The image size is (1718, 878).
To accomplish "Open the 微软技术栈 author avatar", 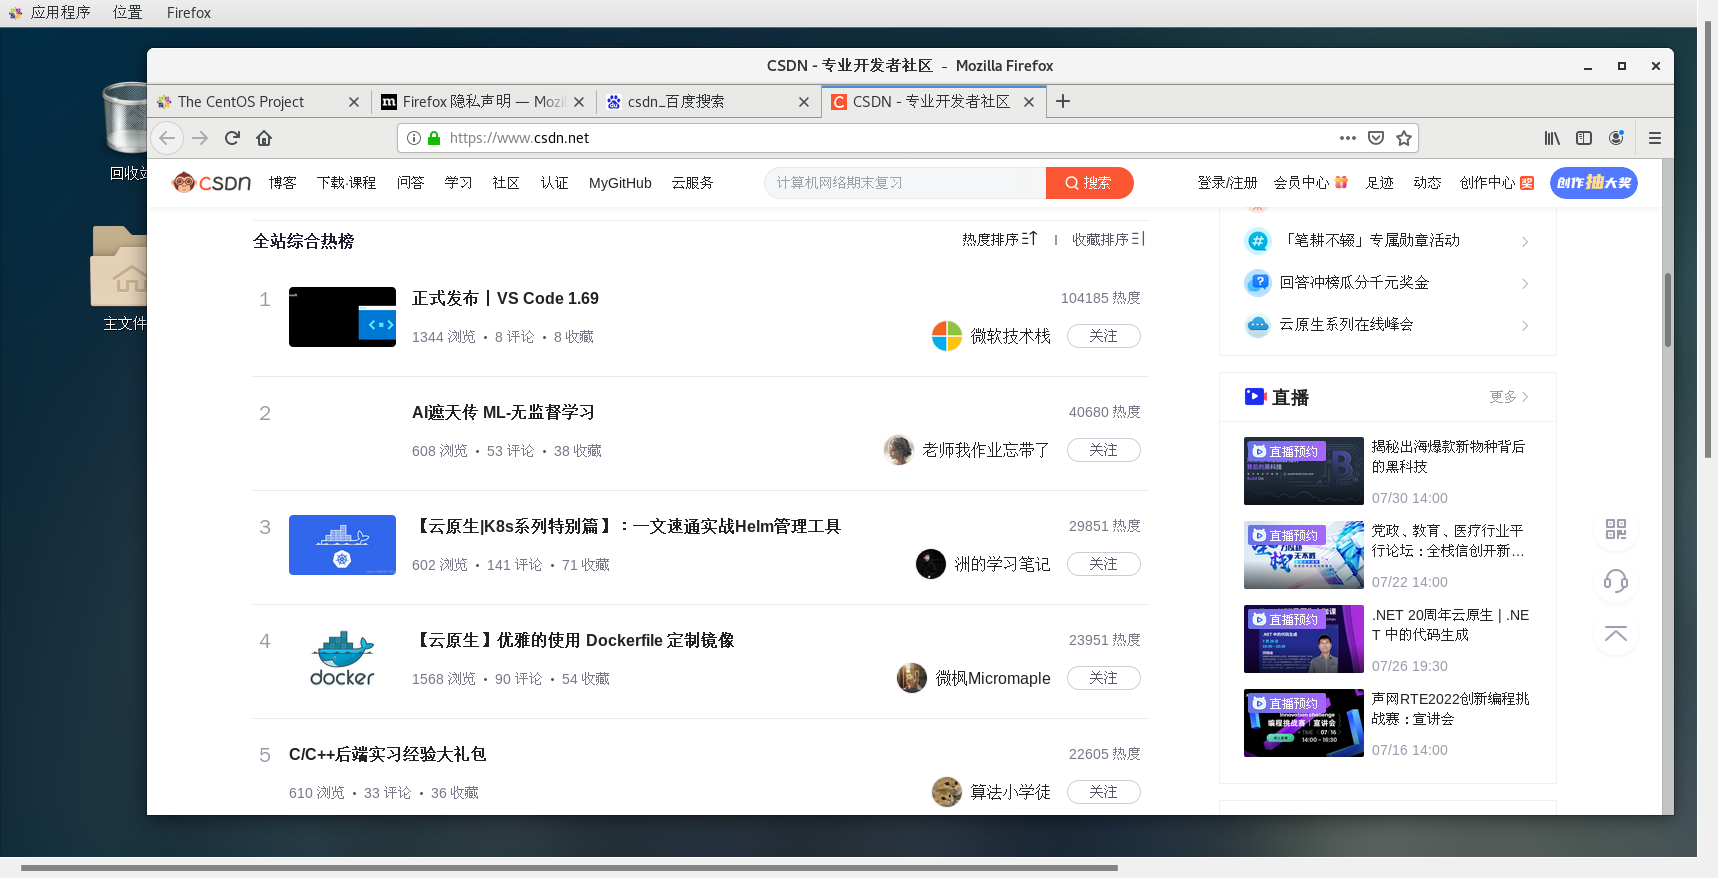I will [x=947, y=336].
